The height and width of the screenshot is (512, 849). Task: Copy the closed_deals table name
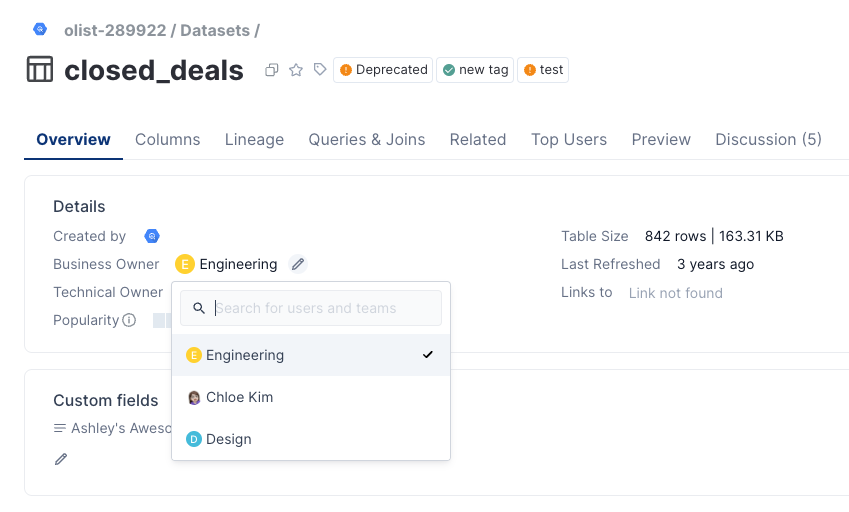point(272,70)
